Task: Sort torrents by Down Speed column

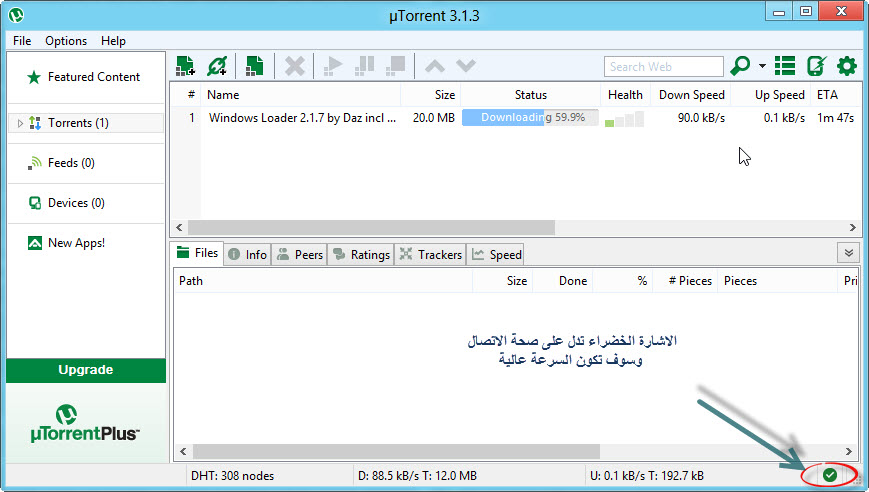Action: pos(691,95)
